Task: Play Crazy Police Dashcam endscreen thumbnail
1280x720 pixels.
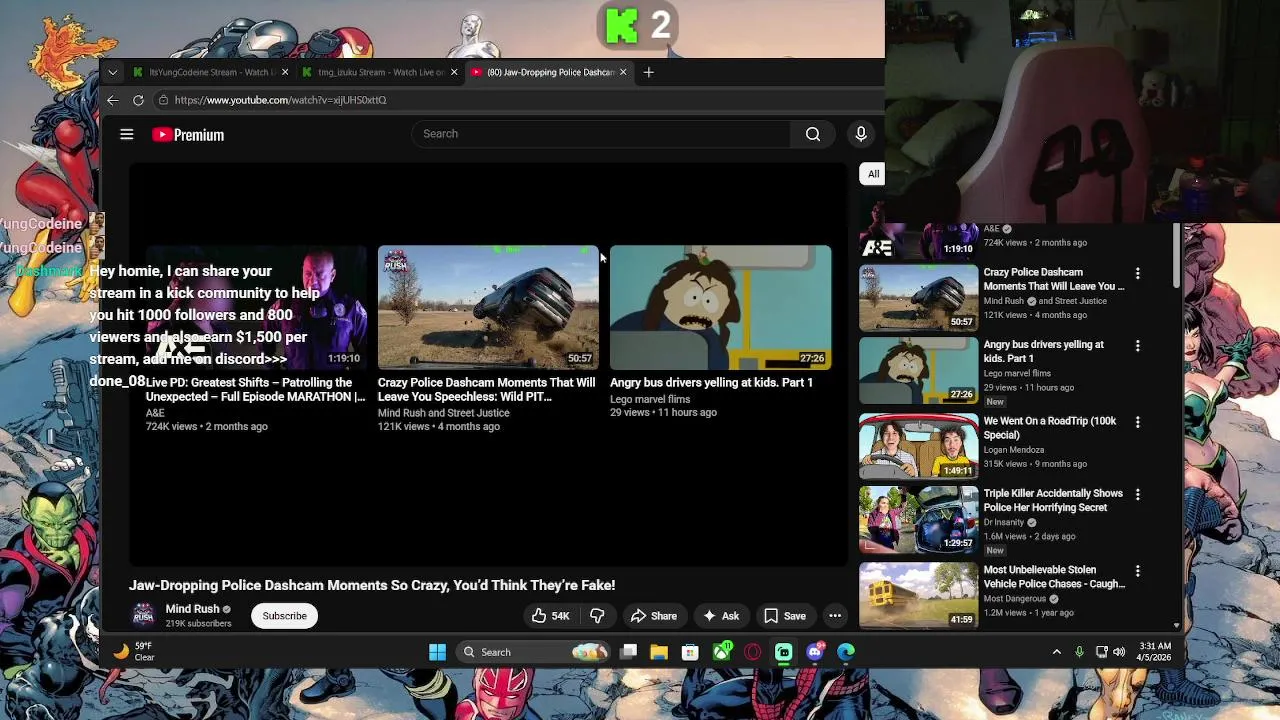Action: point(488,307)
